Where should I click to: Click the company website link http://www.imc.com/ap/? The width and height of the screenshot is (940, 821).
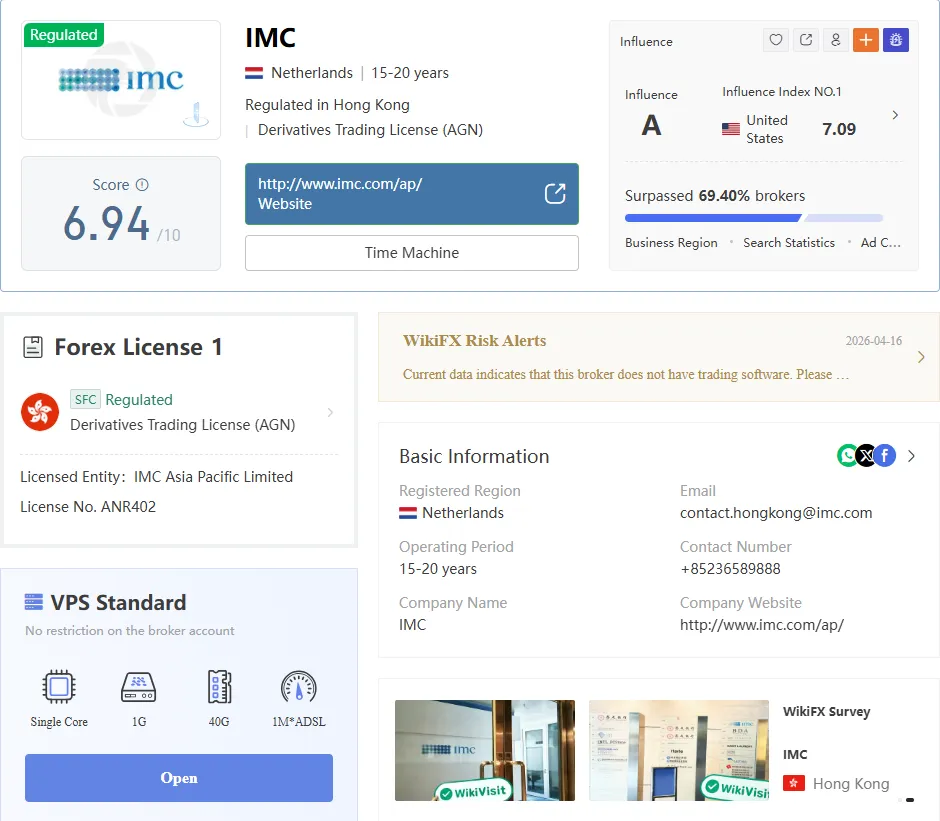pos(761,625)
